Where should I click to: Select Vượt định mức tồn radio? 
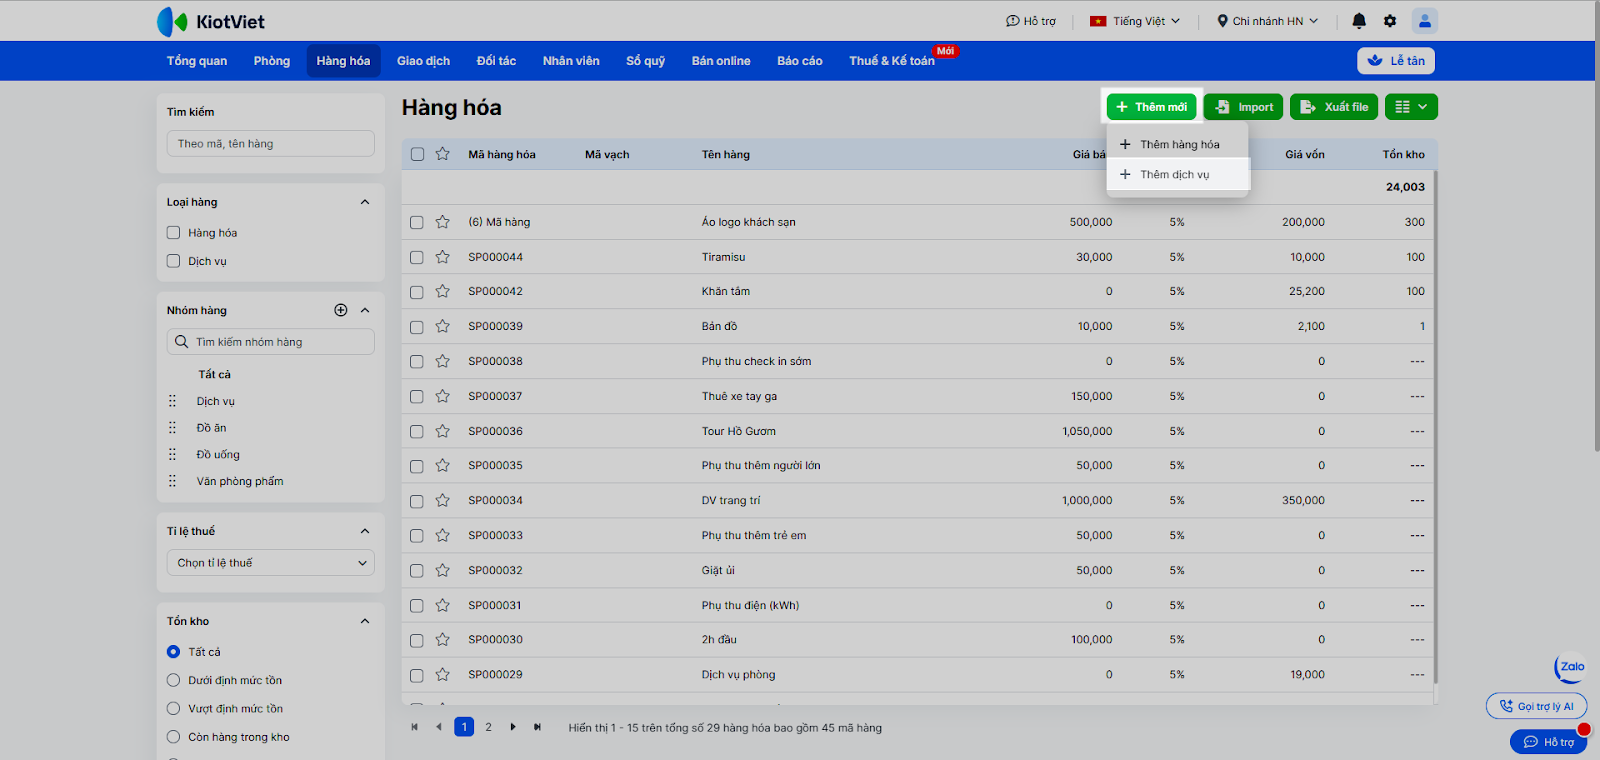(x=173, y=709)
